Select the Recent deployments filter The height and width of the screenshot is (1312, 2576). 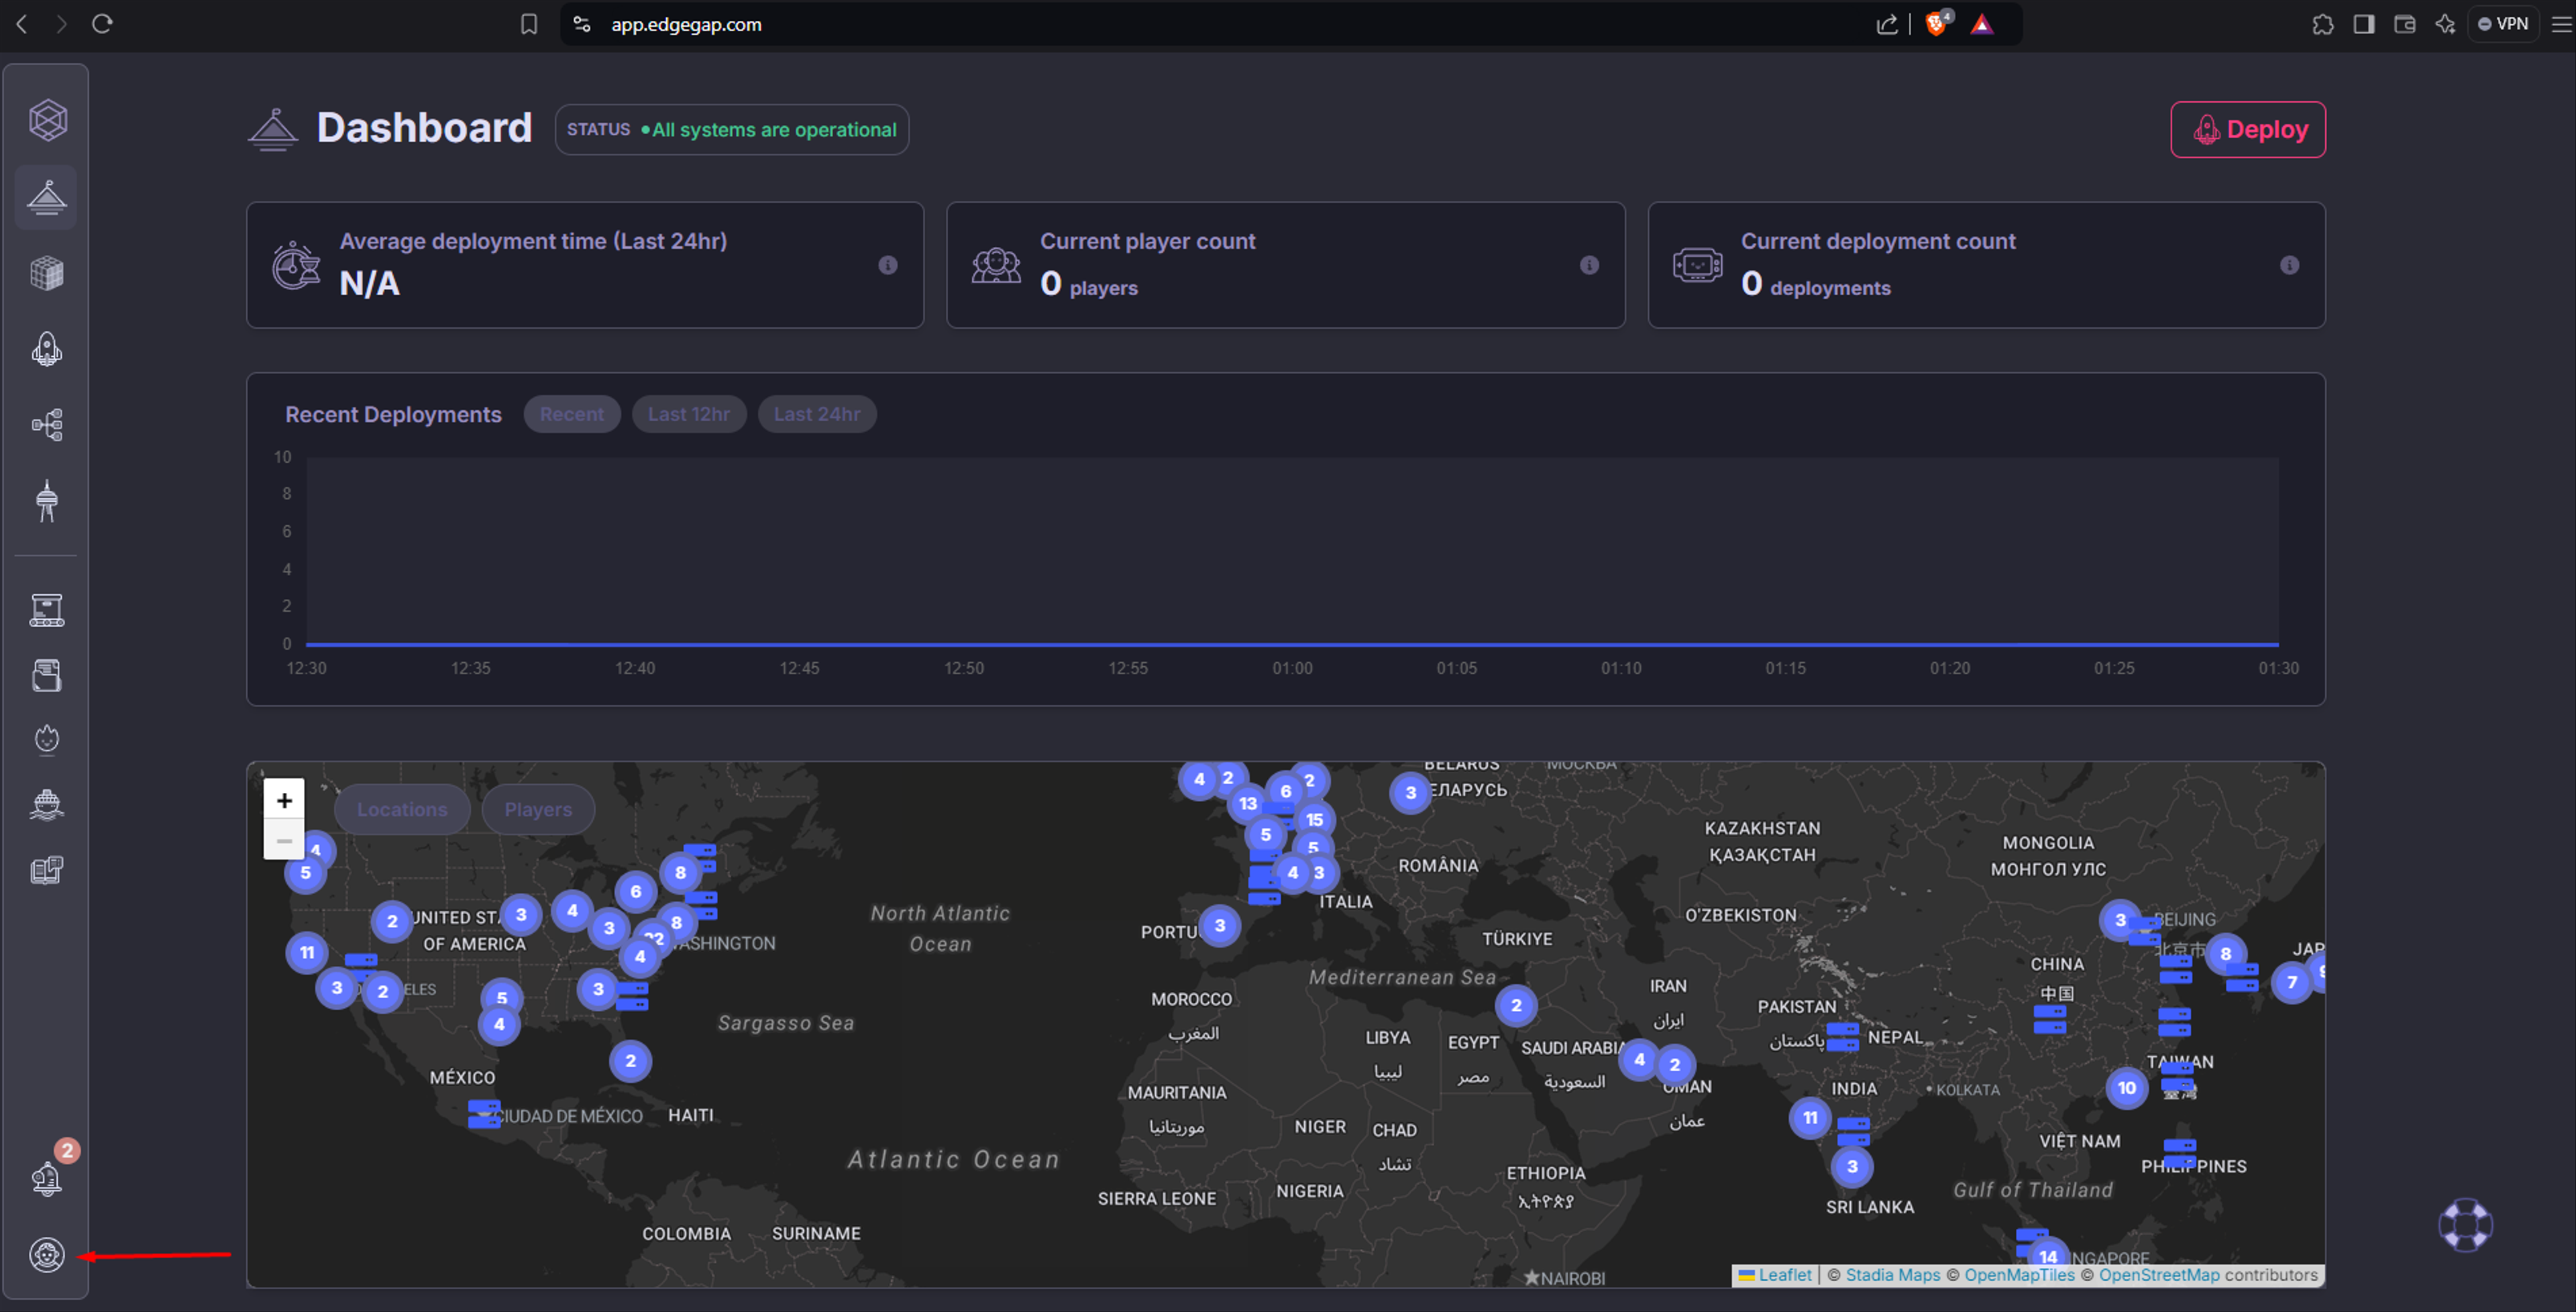pos(572,414)
